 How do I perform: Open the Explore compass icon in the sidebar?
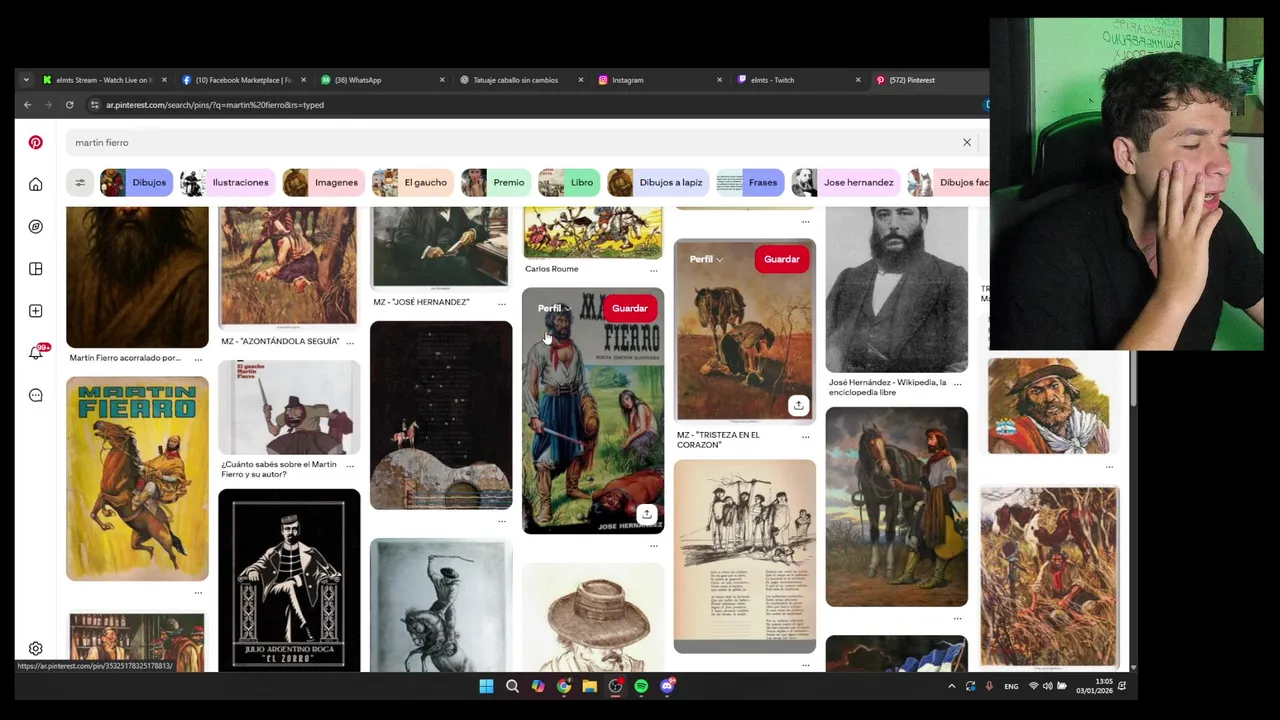[35, 227]
